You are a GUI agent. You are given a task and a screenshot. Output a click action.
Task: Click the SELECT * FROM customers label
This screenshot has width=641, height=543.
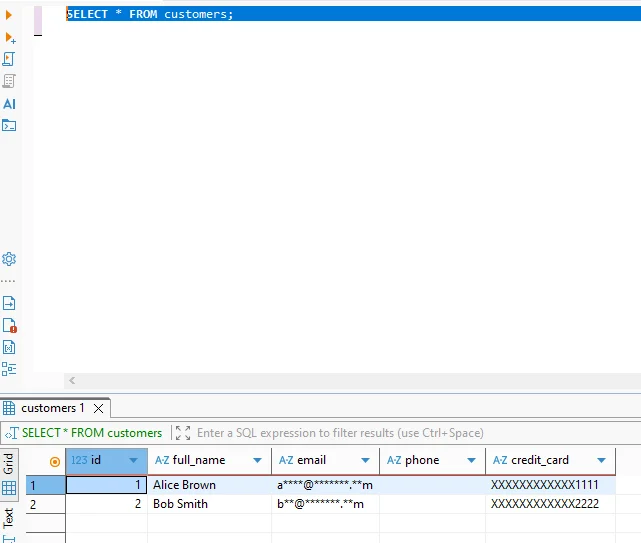(x=91, y=433)
